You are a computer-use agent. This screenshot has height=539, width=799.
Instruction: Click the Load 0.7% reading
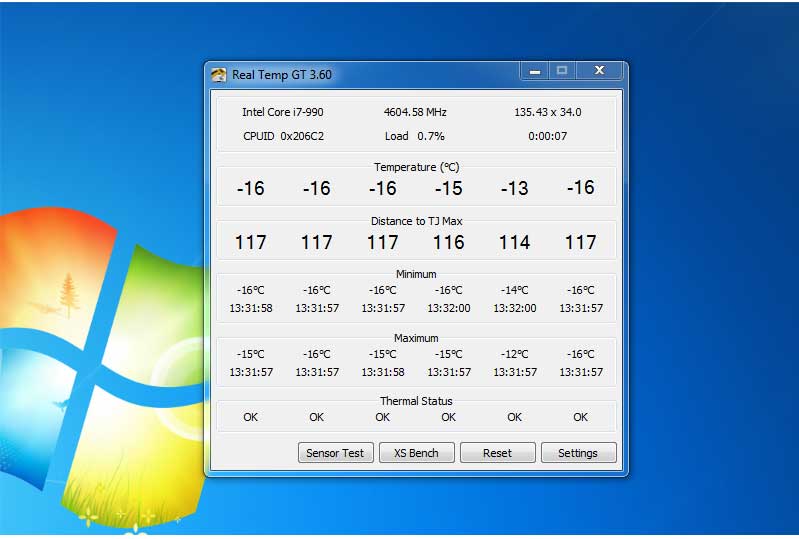point(415,136)
